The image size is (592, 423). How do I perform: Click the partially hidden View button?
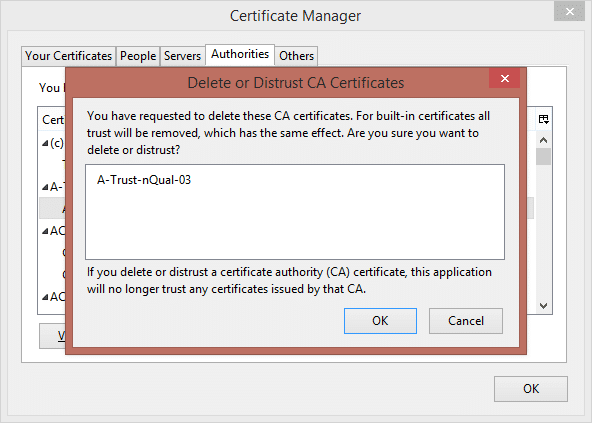(52, 336)
